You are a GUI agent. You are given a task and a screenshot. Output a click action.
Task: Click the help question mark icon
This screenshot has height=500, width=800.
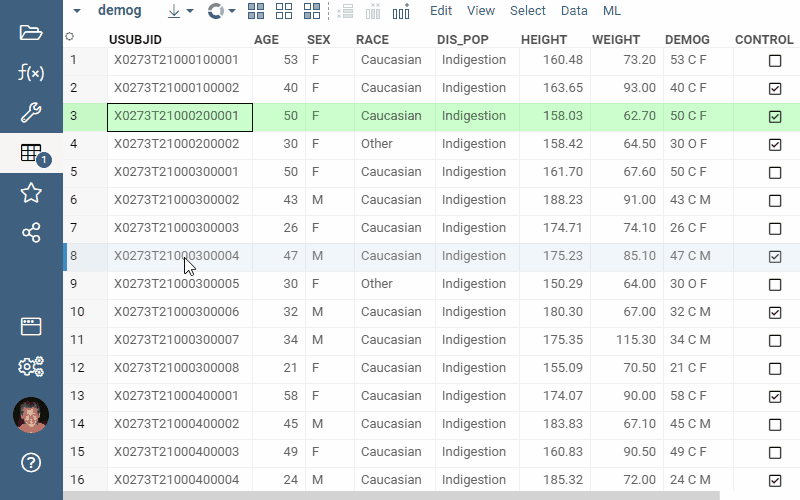coord(31,462)
